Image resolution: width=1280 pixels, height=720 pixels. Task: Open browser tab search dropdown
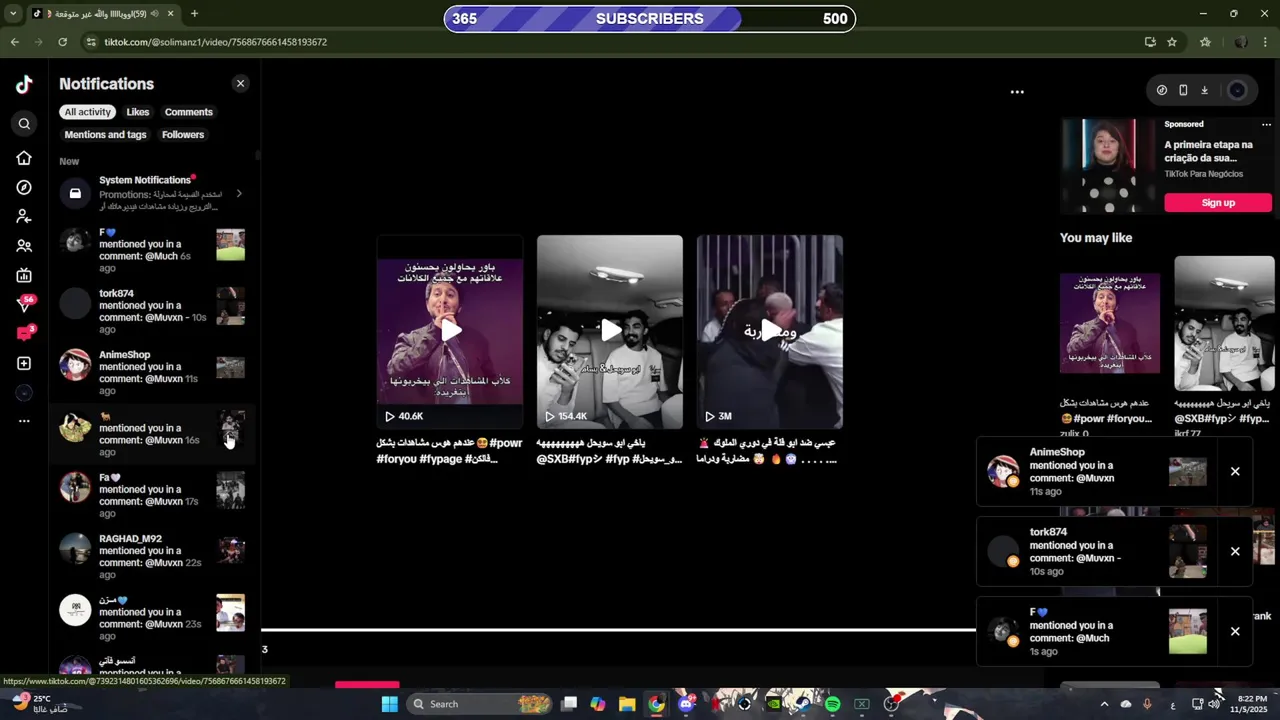coord(13,14)
